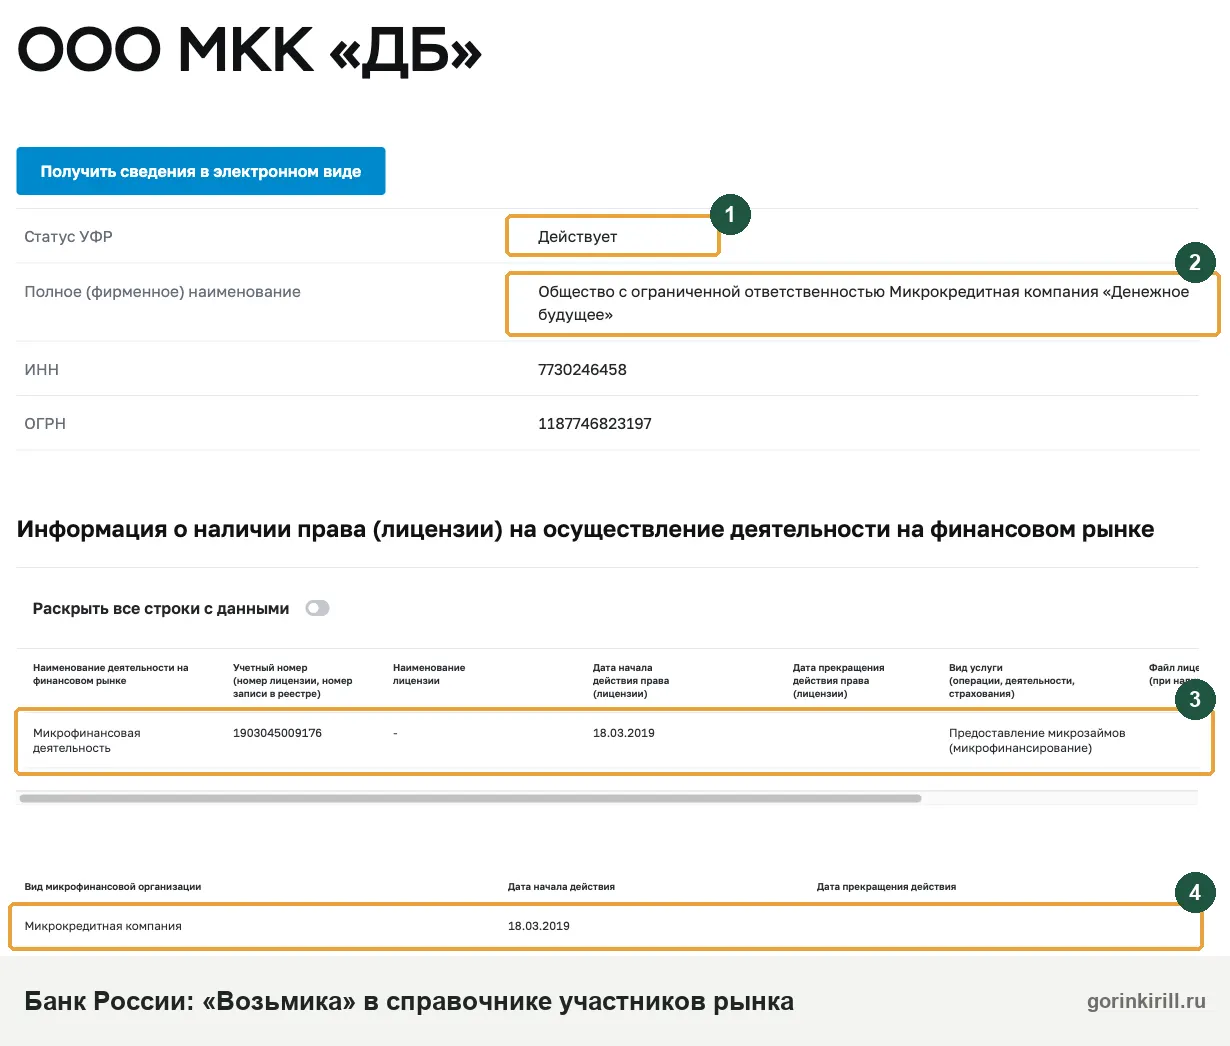1230x1046 pixels.
Task: Select the label 'Полное (фирменное) наименование'
Action: point(162,292)
